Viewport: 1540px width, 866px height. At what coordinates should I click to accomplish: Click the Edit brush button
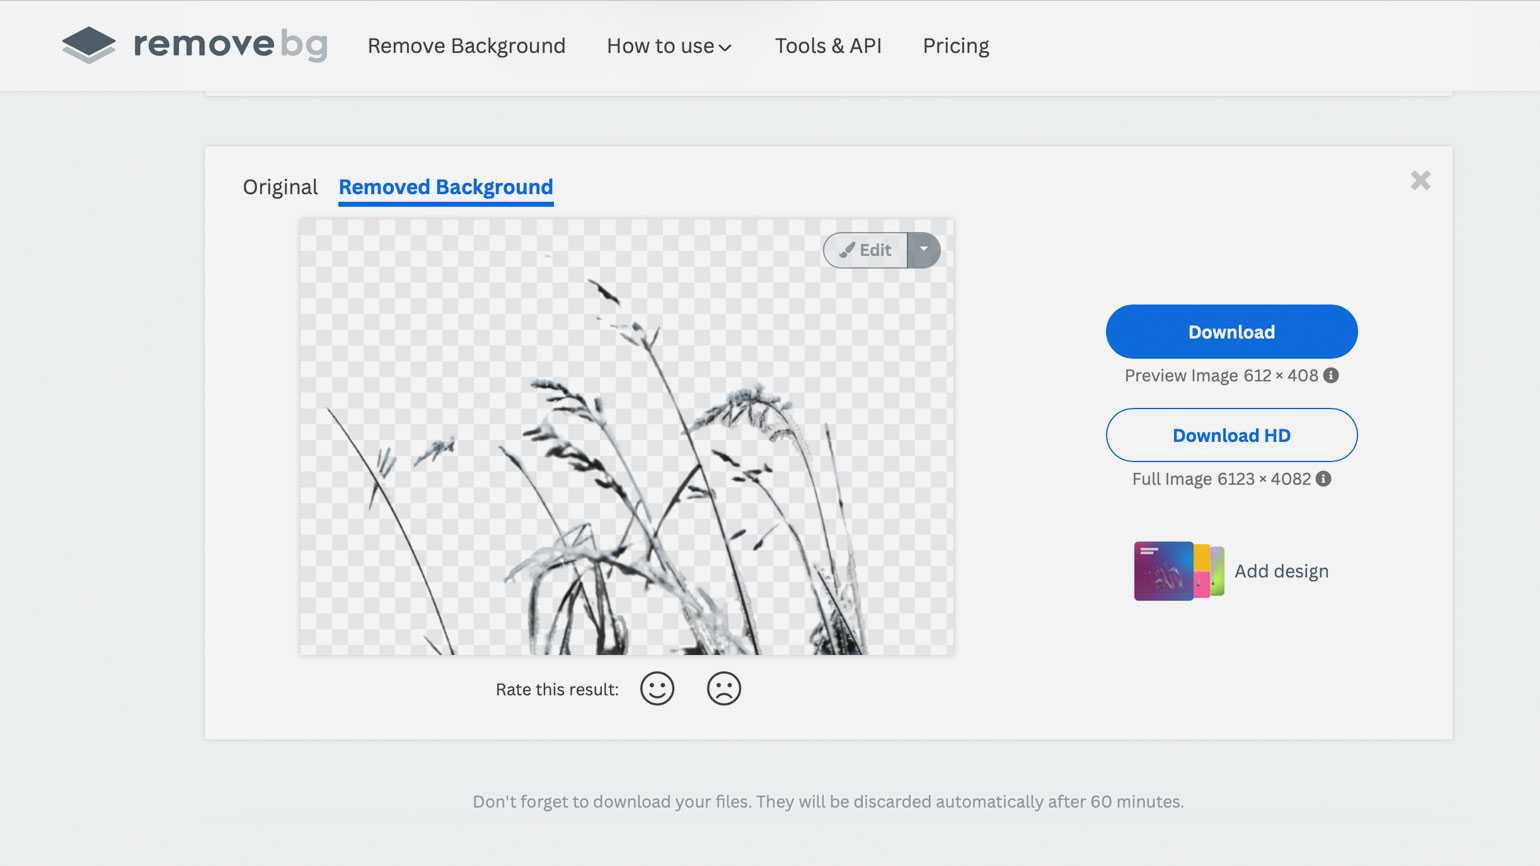pyautogui.click(x=865, y=250)
